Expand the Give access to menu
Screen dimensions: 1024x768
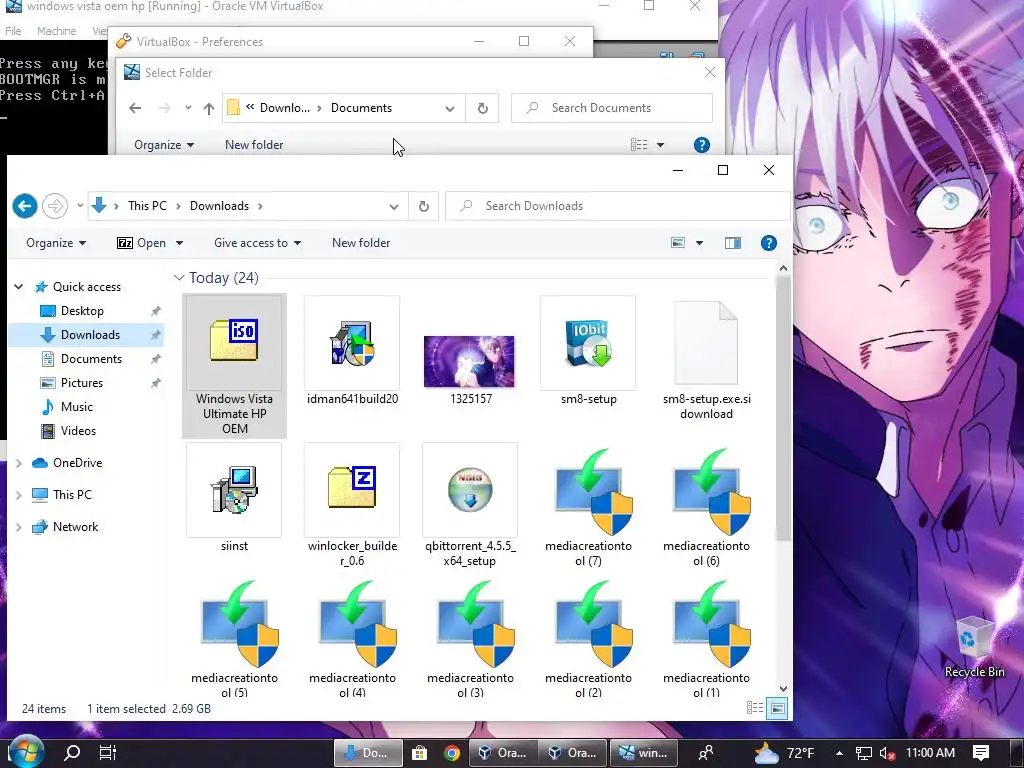tap(257, 243)
